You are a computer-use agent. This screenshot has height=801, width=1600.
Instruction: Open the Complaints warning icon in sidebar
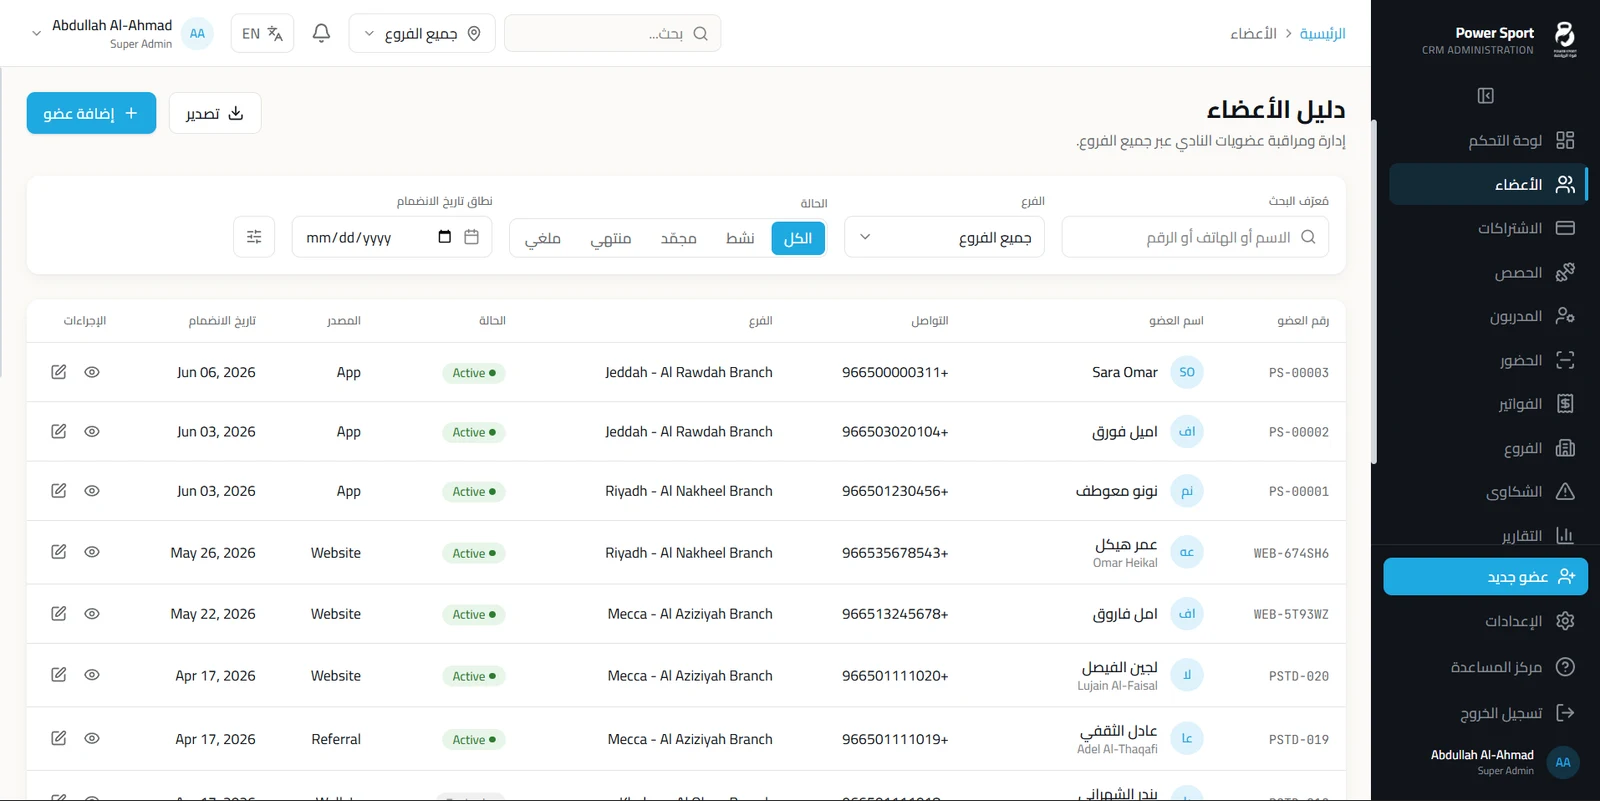point(1565,492)
